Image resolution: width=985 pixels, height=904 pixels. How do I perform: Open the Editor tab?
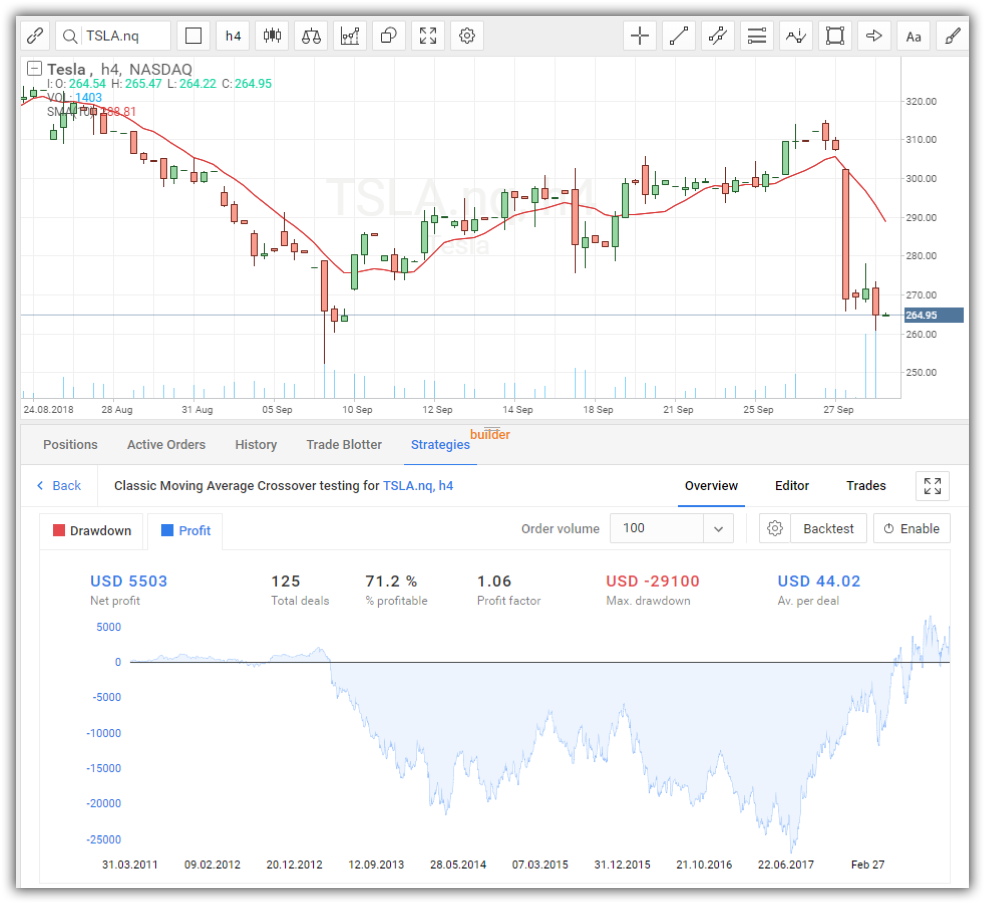(x=792, y=486)
